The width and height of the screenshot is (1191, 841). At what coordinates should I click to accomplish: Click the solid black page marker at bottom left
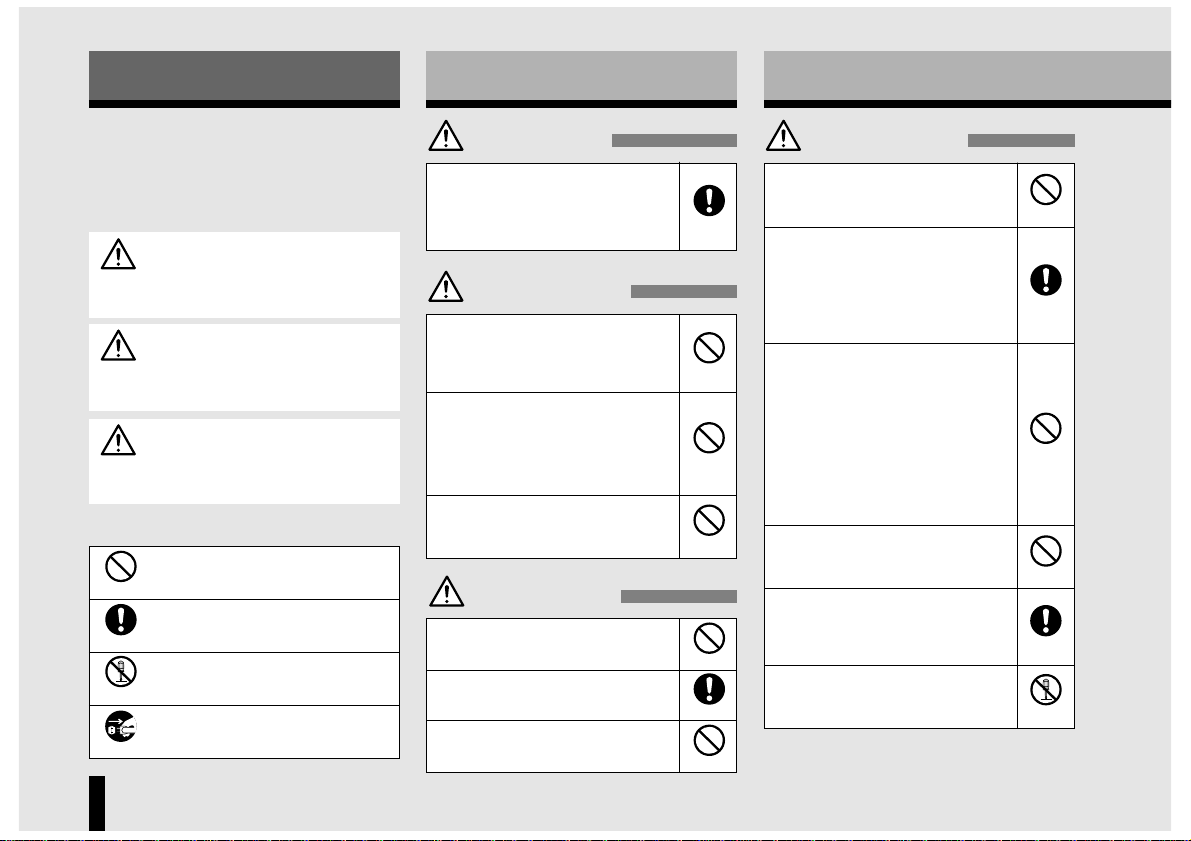97,803
